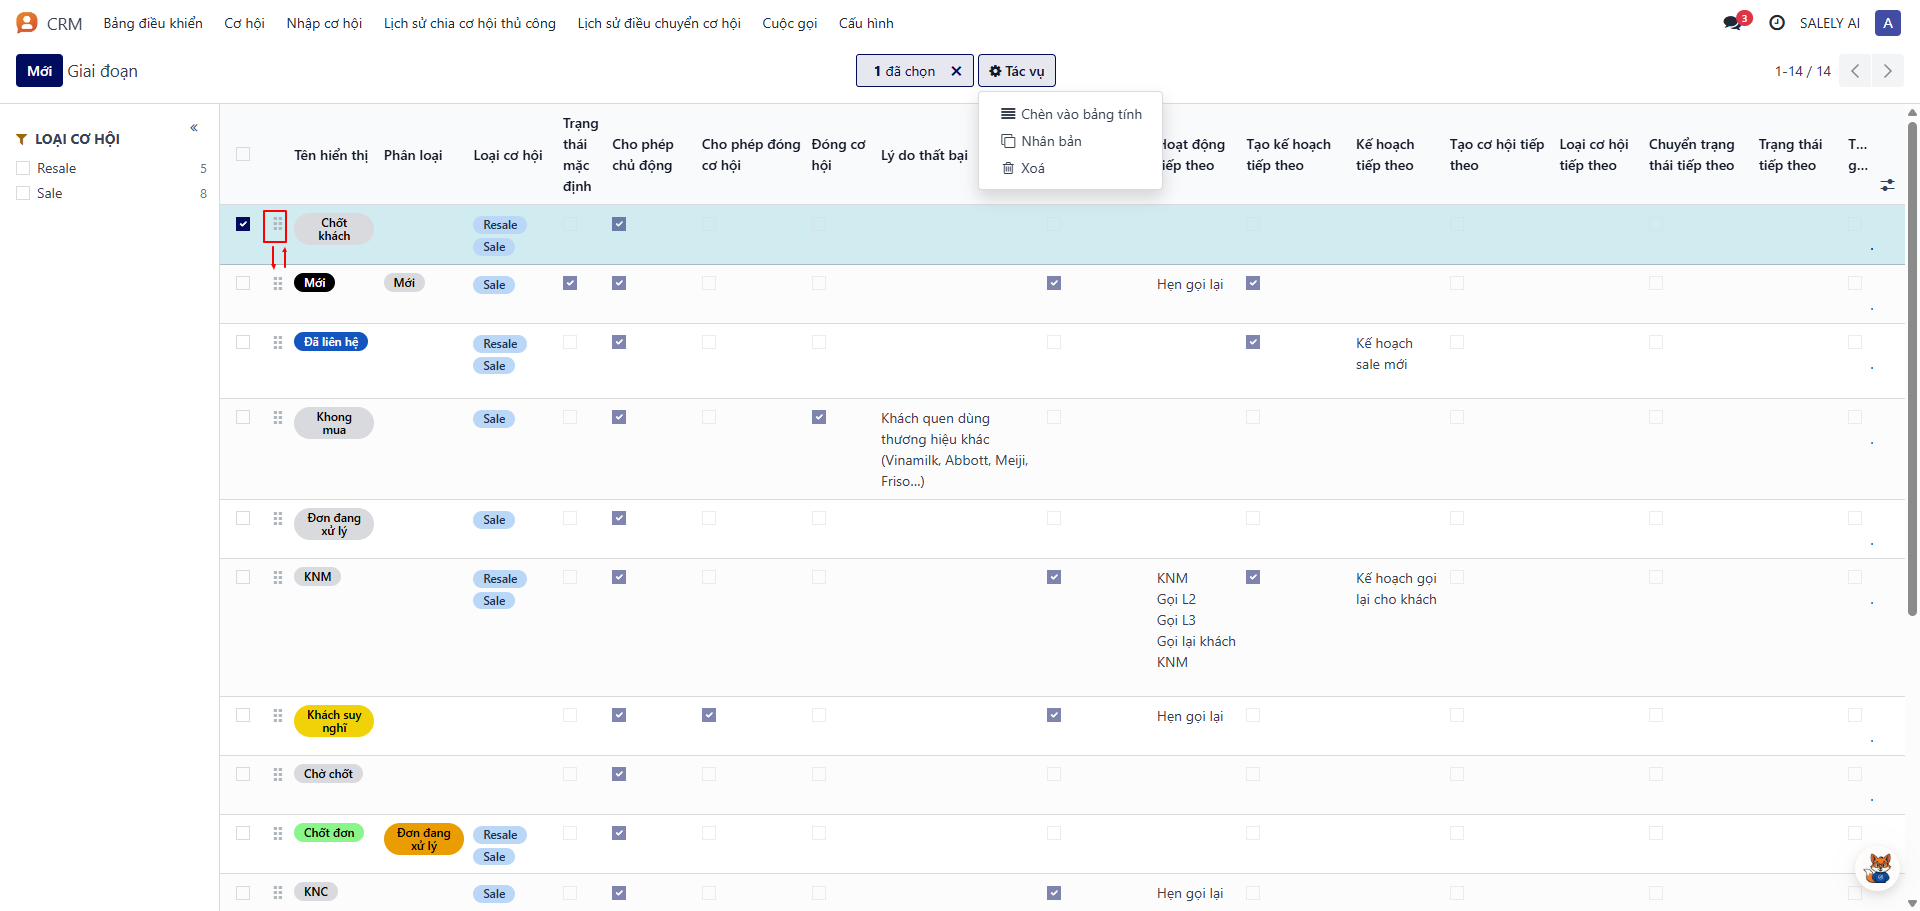
Task: Open the clock activities icon
Action: (1777, 23)
